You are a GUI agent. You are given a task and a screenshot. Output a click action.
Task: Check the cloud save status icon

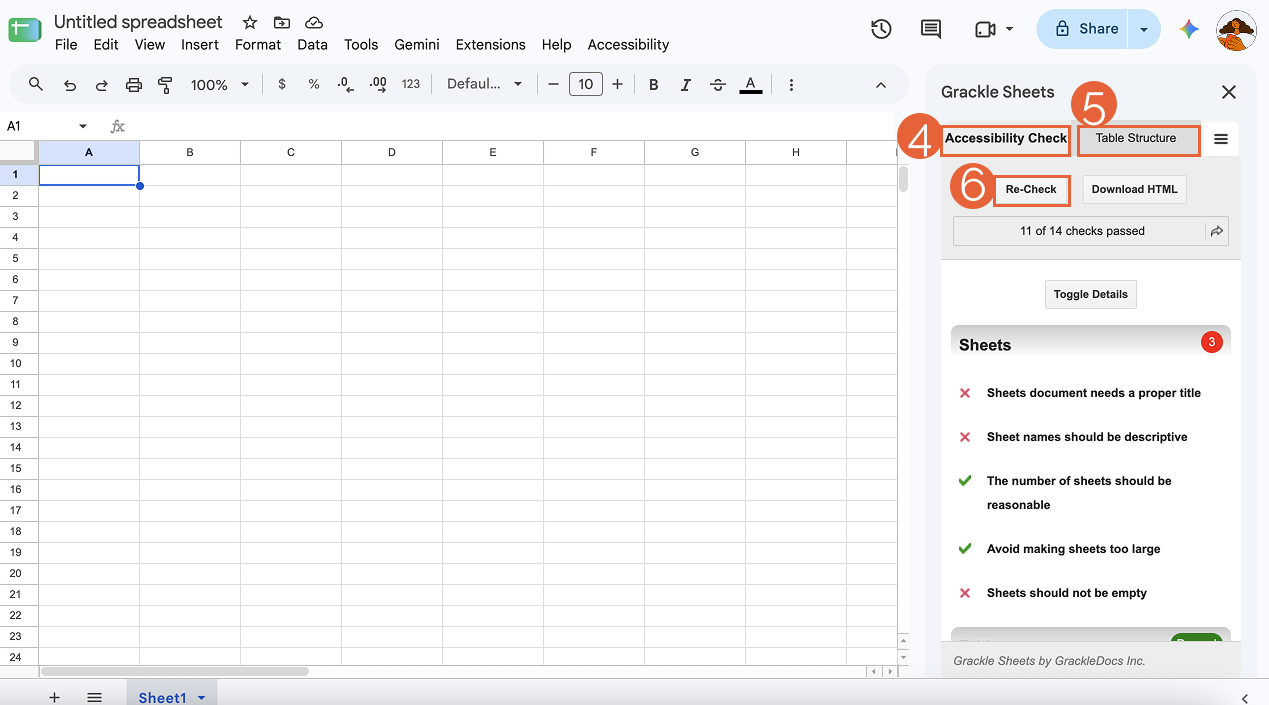click(x=314, y=22)
